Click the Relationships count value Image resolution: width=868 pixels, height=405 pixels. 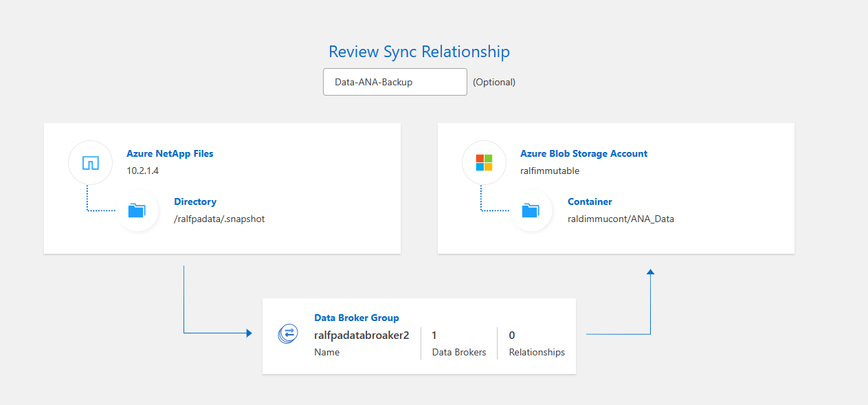coord(512,335)
